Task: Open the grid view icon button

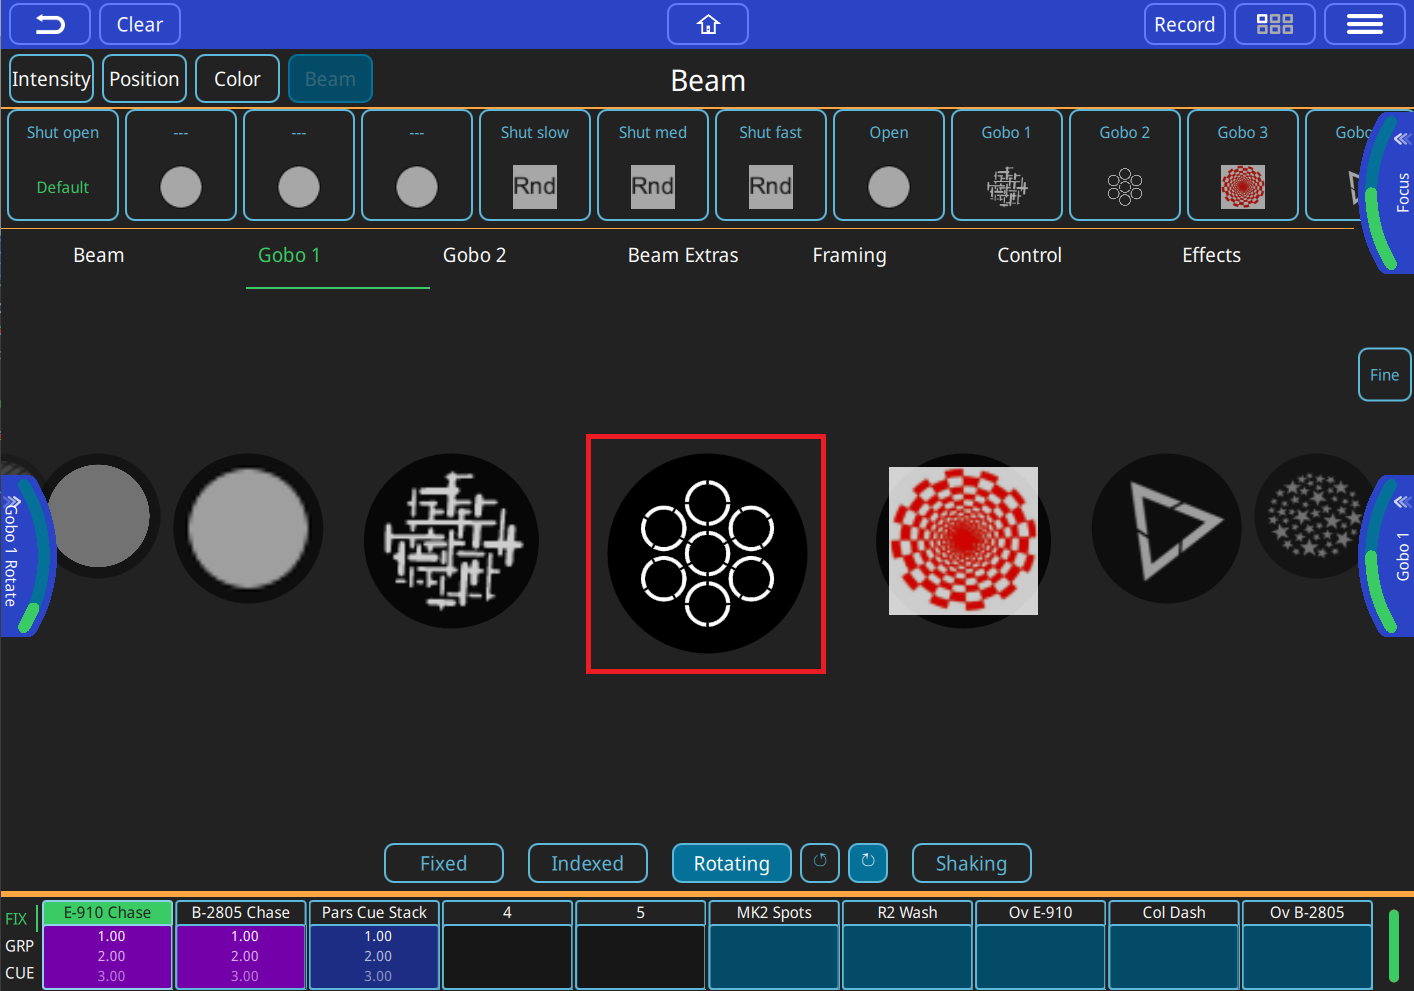Action: click(x=1274, y=25)
